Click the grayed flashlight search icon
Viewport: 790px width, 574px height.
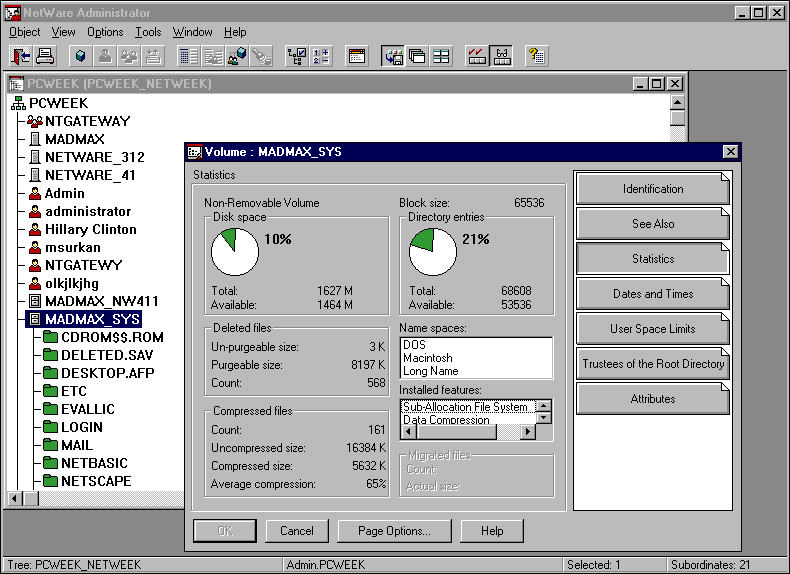(x=261, y=56)
